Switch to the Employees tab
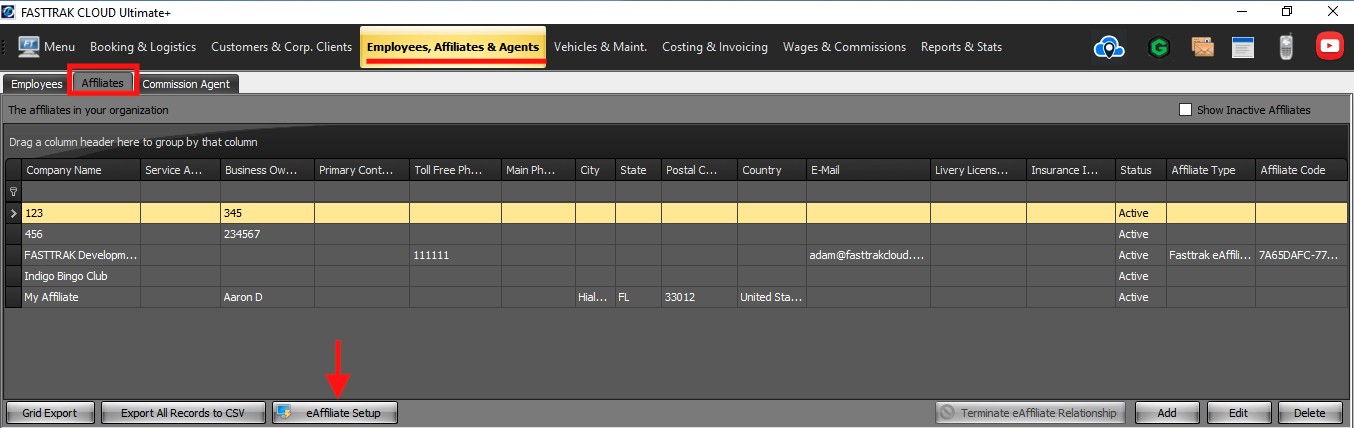1354x428 pixels. pyautogui.click(x=37, y=84)
